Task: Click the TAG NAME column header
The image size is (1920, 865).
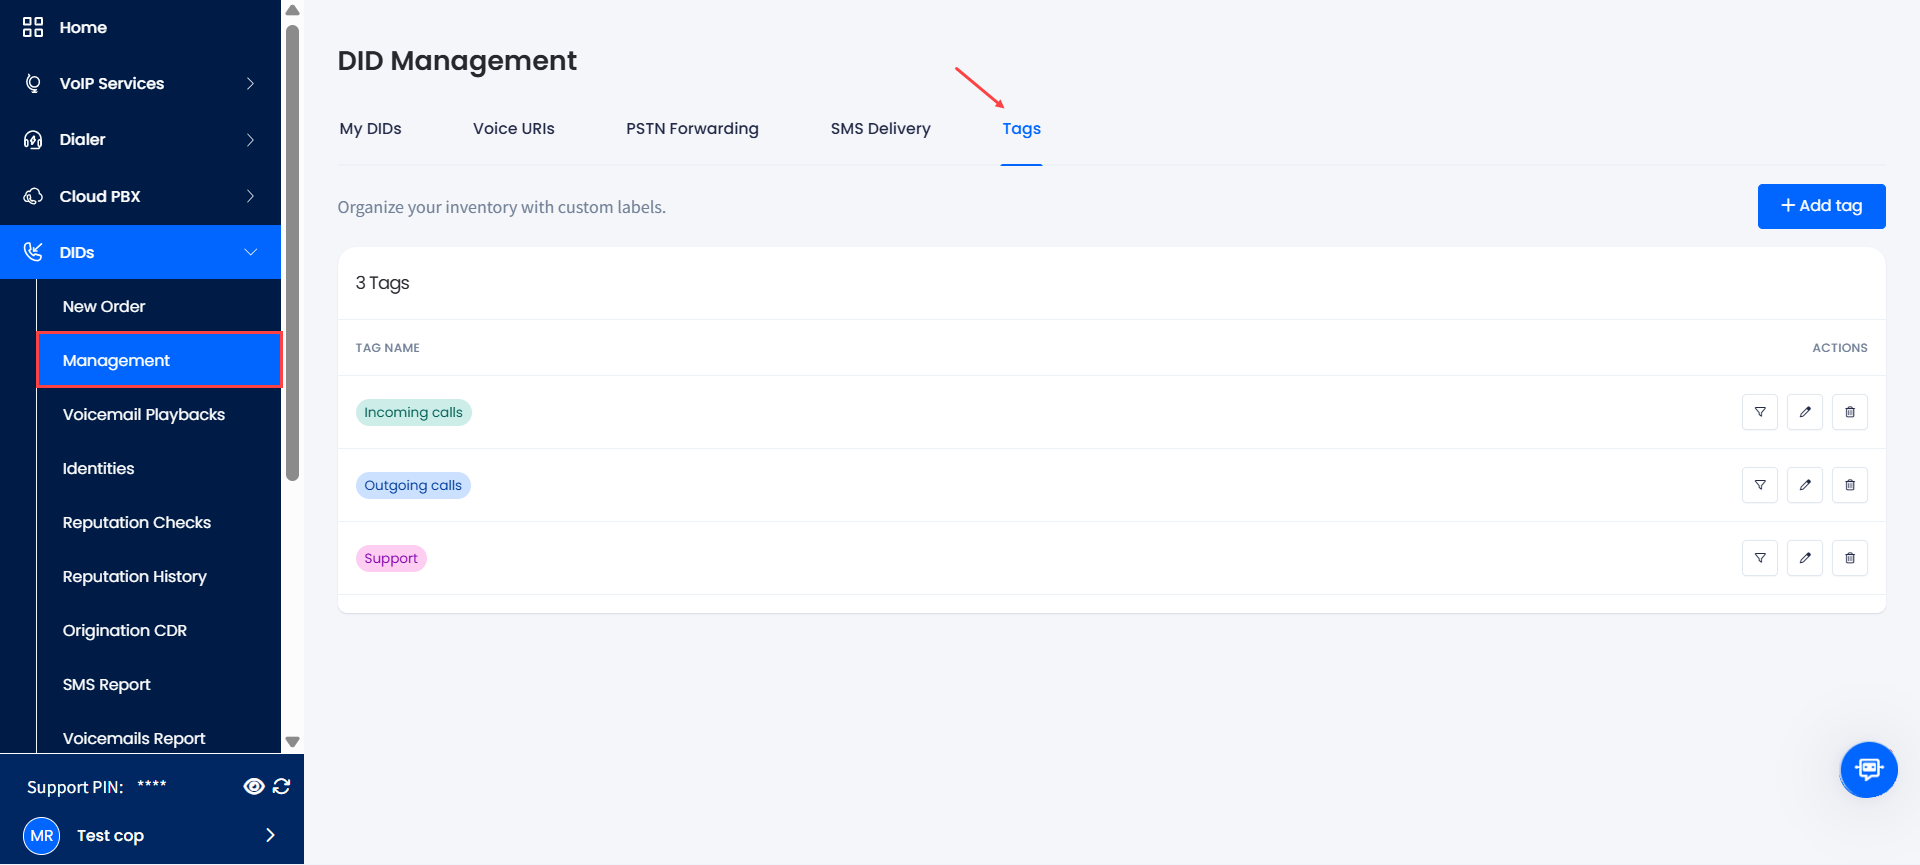Action: click(388, 348)
